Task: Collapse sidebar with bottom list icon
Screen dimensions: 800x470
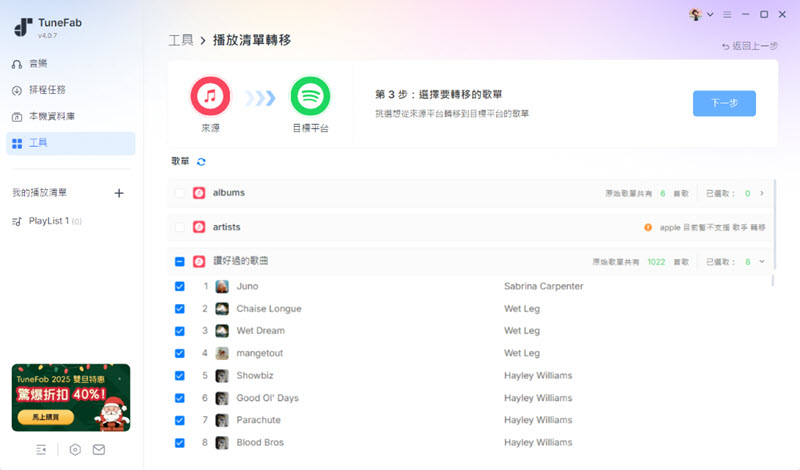Action: point(41,450)
